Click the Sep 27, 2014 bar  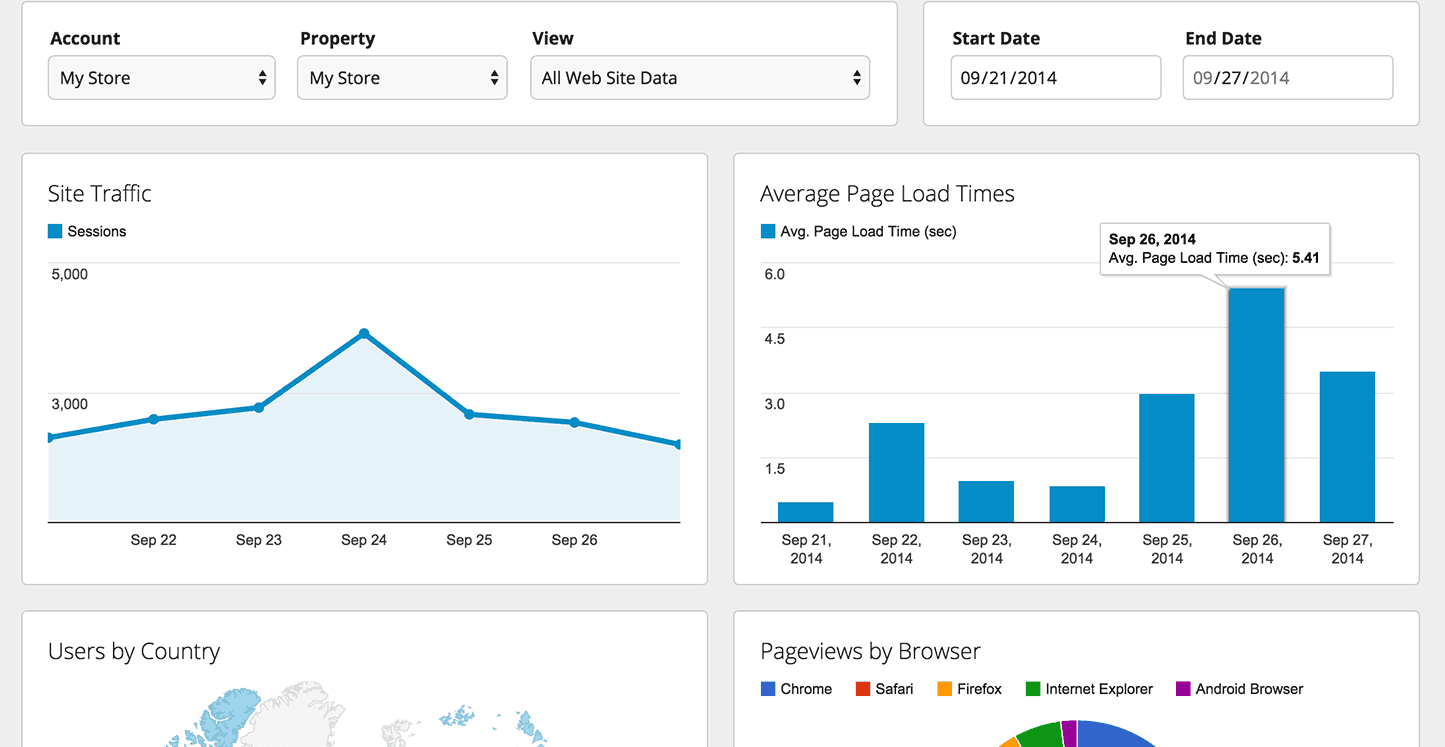pos(1347,447)
